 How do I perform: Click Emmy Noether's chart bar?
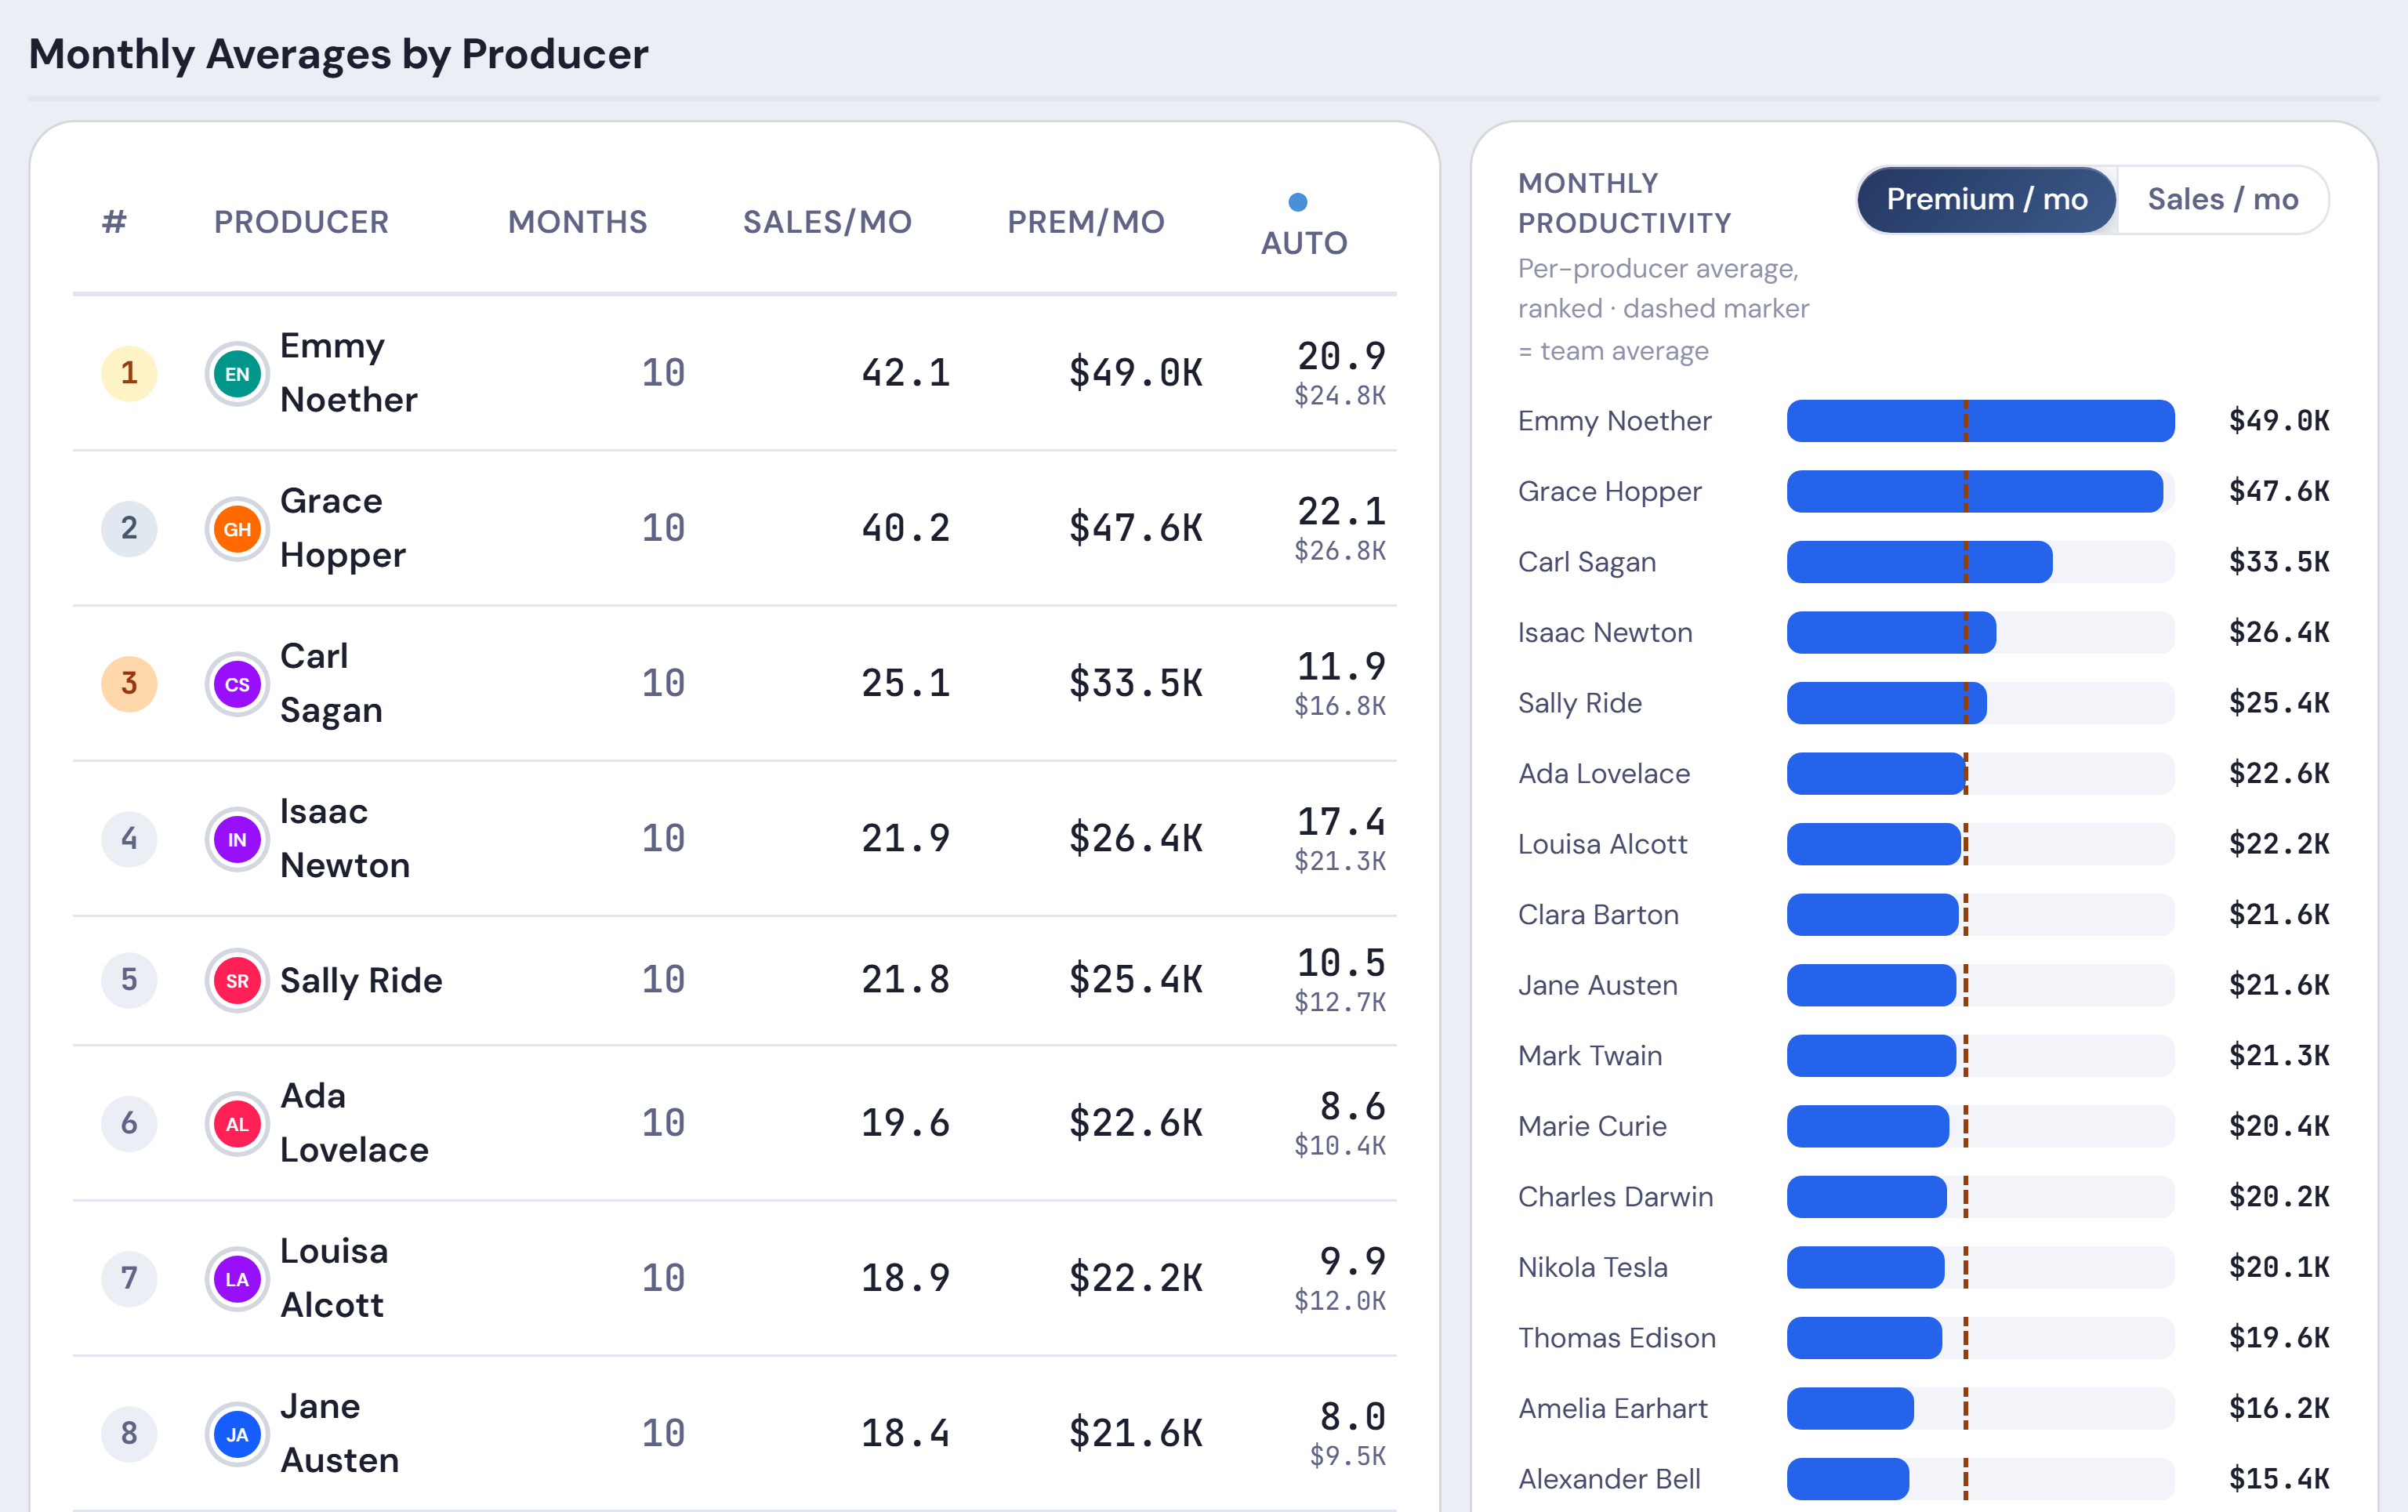pyautogui.click(x=1980, y=421)
